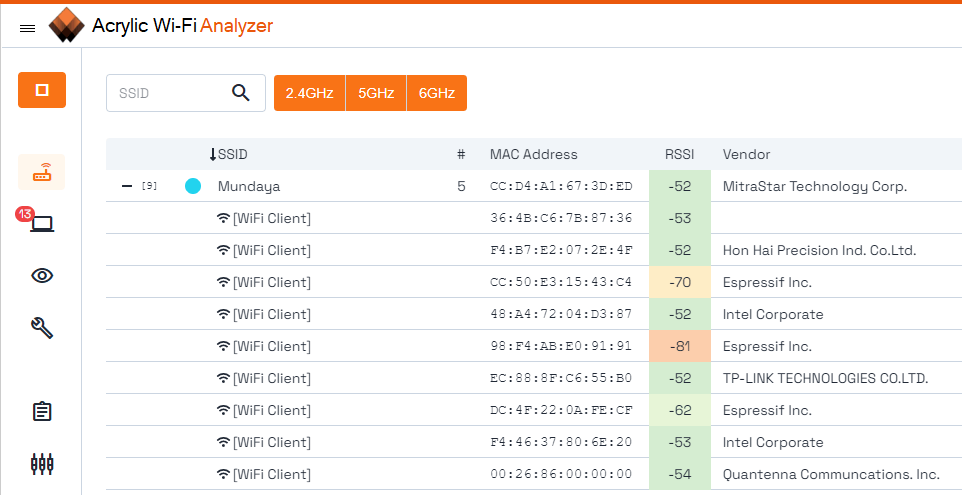This screenshot has height=495, width=962.
Task: Select MAC address F4:B7:E2:07:2E:4F
Action: coord(561,250)
